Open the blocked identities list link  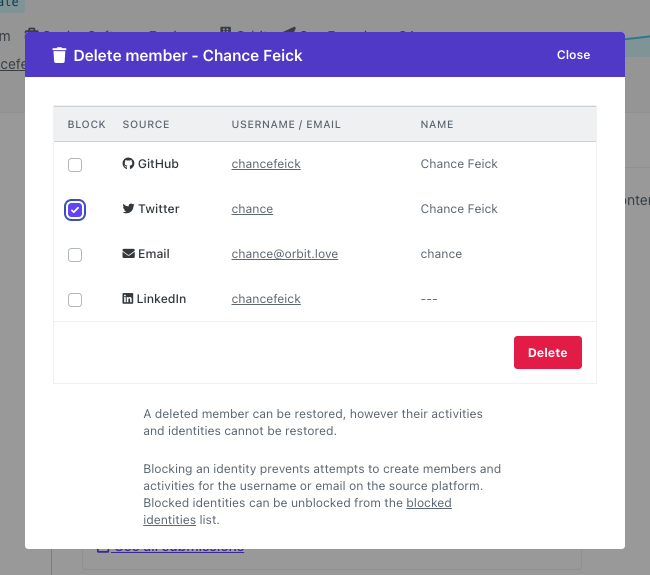(297, 511)
